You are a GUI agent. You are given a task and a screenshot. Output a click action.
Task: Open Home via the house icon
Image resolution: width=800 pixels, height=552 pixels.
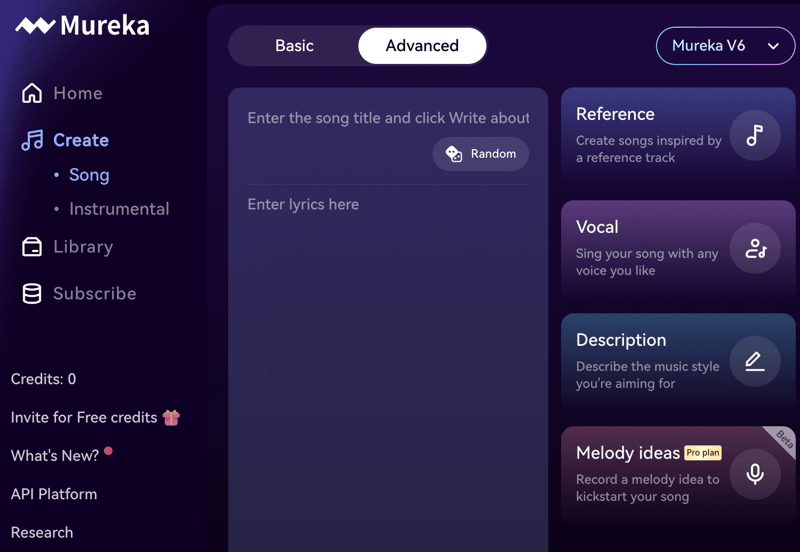[32, 93]
